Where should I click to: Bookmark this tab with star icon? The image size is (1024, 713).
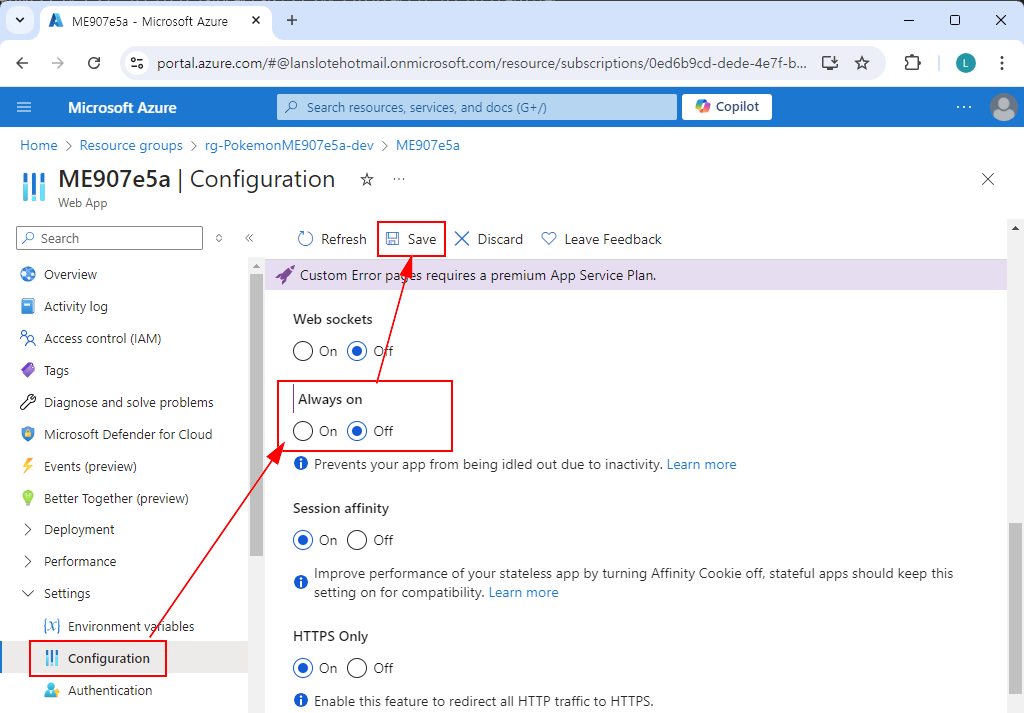[x=862, y=63]
